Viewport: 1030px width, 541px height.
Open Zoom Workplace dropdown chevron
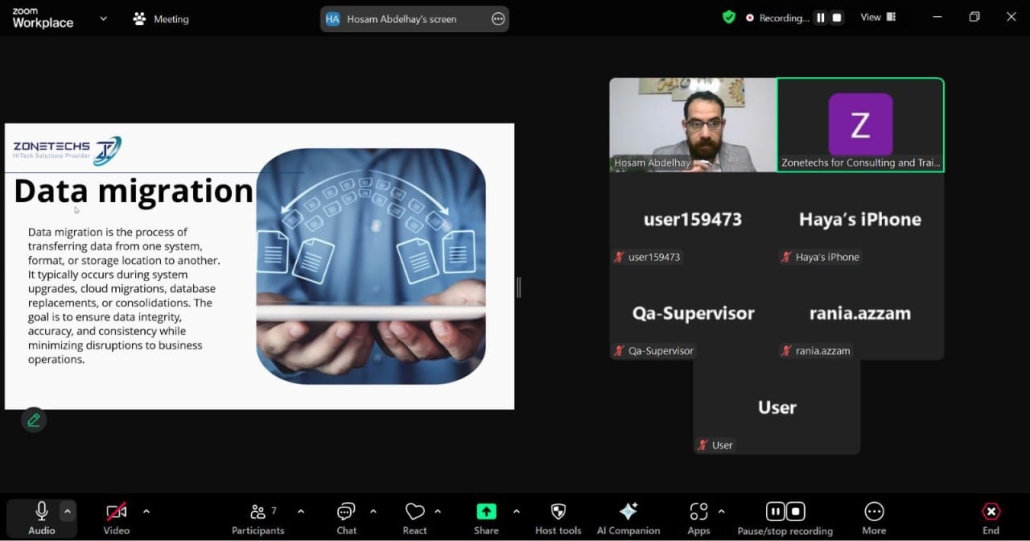pyautogui.click(x=103, y=18)
